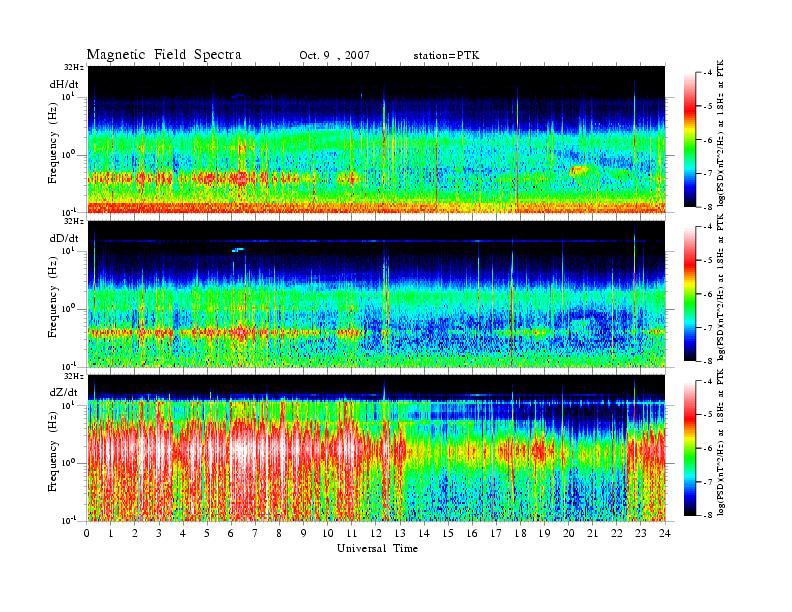Click the date 'Oct. 9, 2007'

[x=334, y=55]
